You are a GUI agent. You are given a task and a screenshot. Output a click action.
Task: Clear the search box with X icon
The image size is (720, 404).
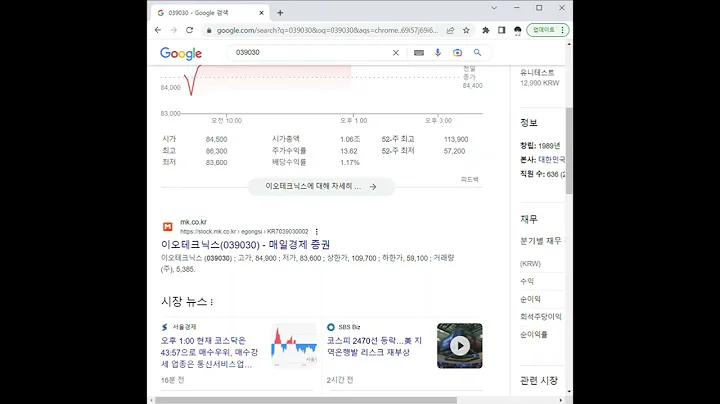click(396, 53)
